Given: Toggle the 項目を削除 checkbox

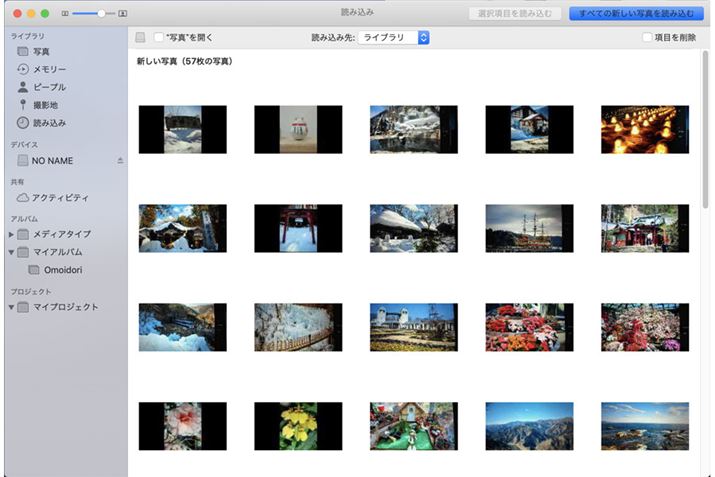Looking at the screenshot, I should click(647, 38).
